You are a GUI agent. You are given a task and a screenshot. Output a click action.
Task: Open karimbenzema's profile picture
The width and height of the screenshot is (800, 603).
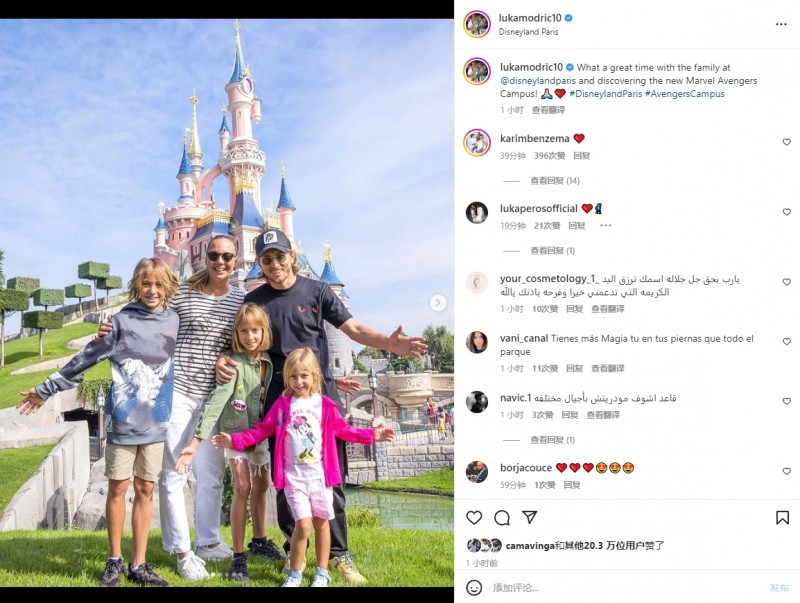(x=477, y=142)
